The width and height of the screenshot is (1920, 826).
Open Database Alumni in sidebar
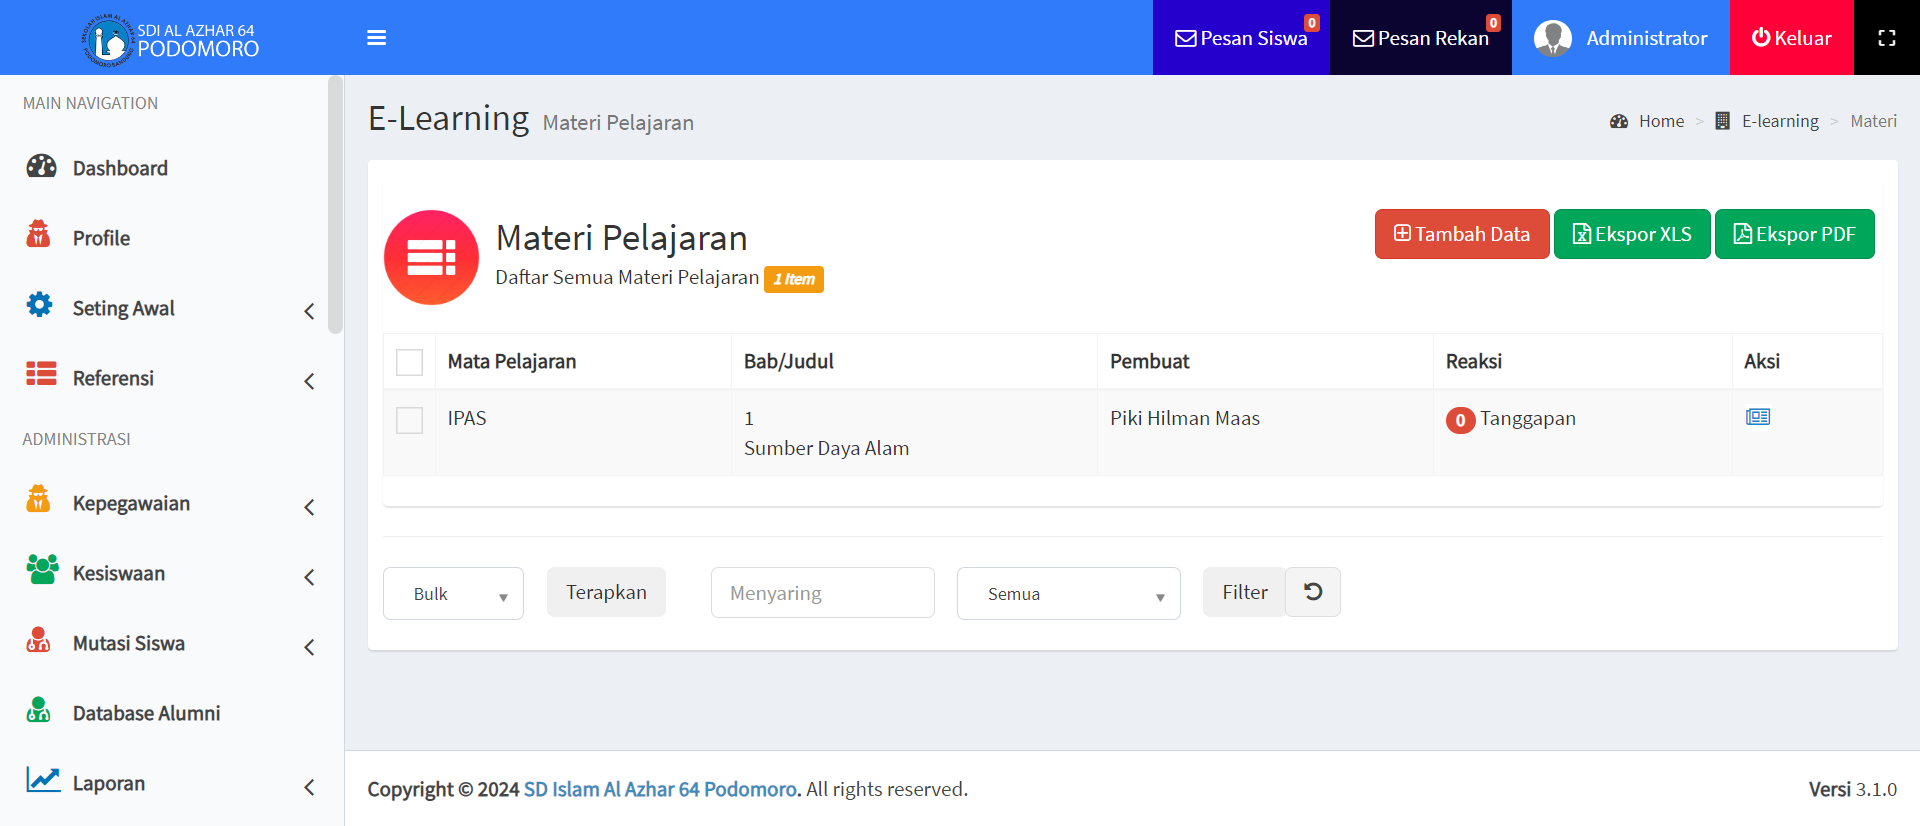click(146, 714)
